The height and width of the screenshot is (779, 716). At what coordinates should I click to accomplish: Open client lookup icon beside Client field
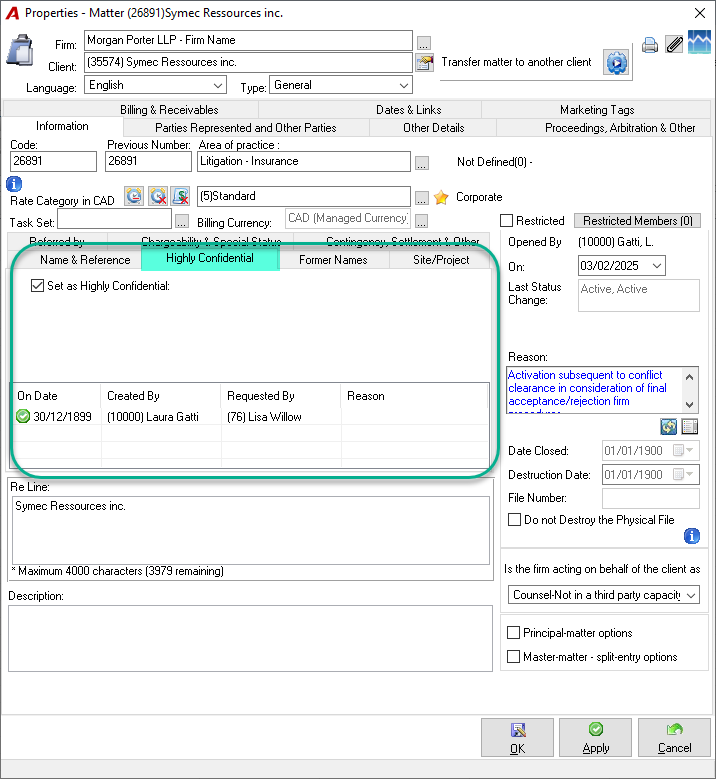pos(424,63)
